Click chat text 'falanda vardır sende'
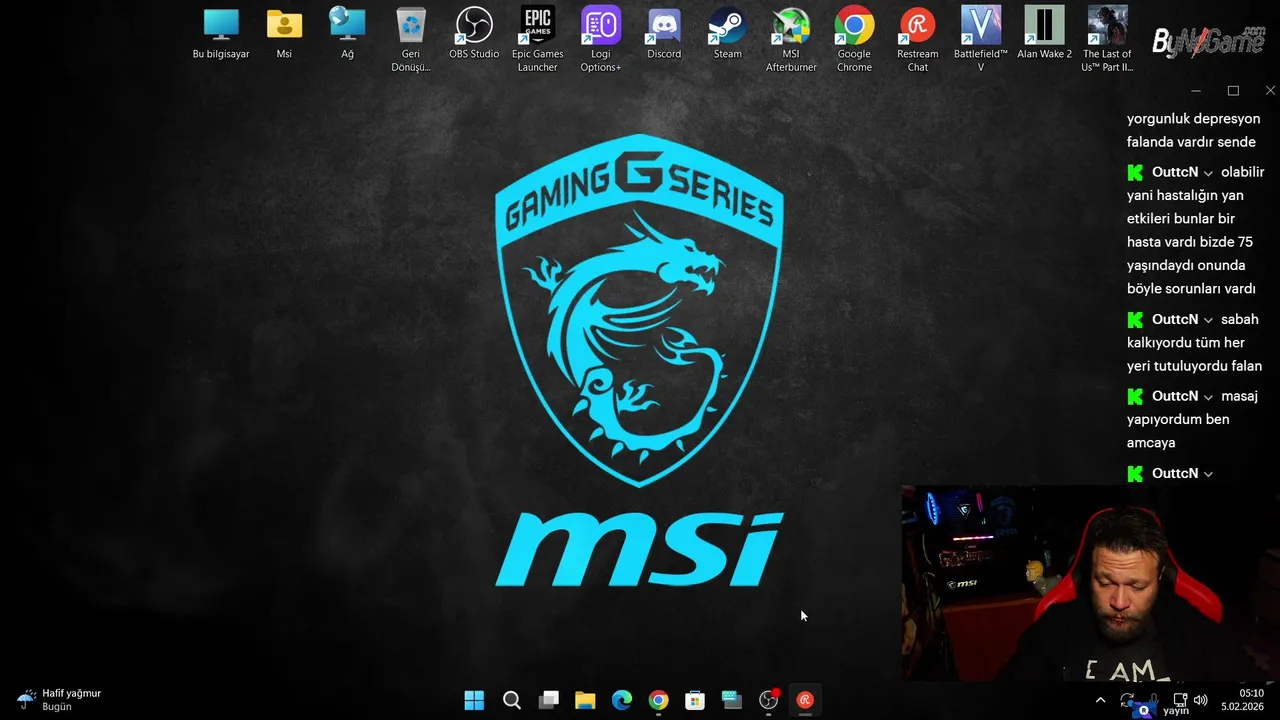The image size is (1280, 720). tap(1191, 142)
